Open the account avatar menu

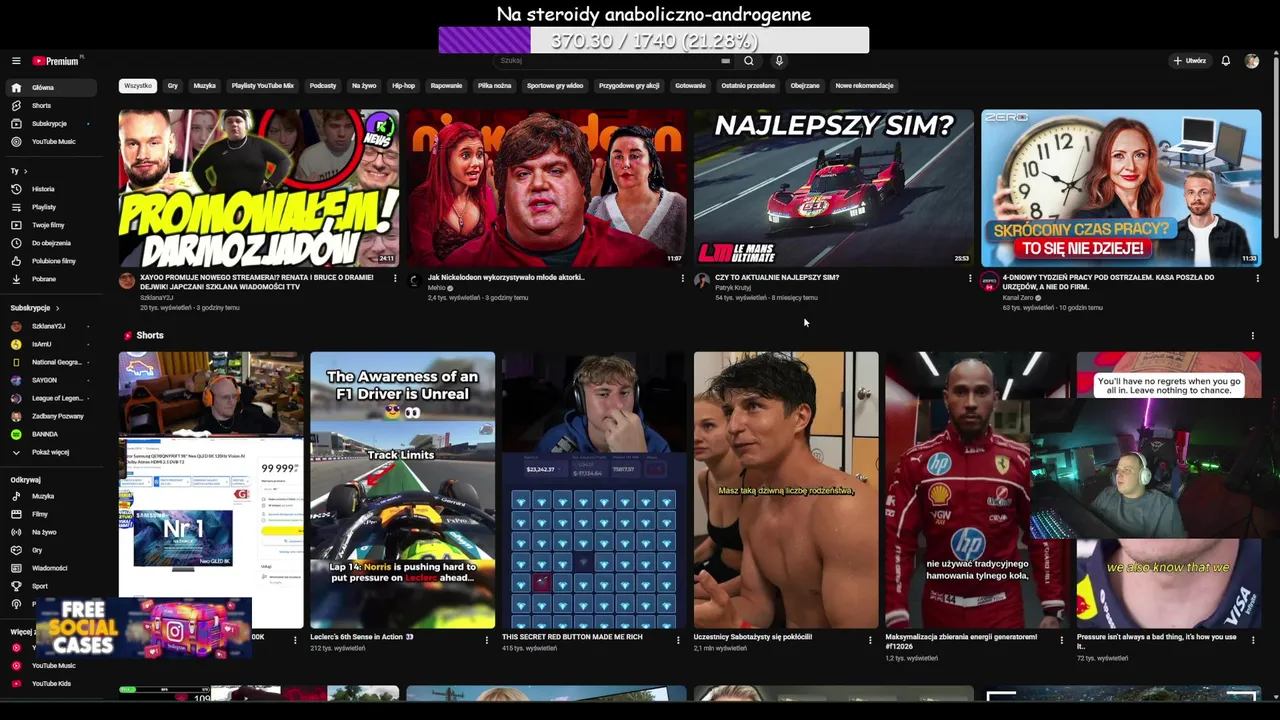[1251, 61]
